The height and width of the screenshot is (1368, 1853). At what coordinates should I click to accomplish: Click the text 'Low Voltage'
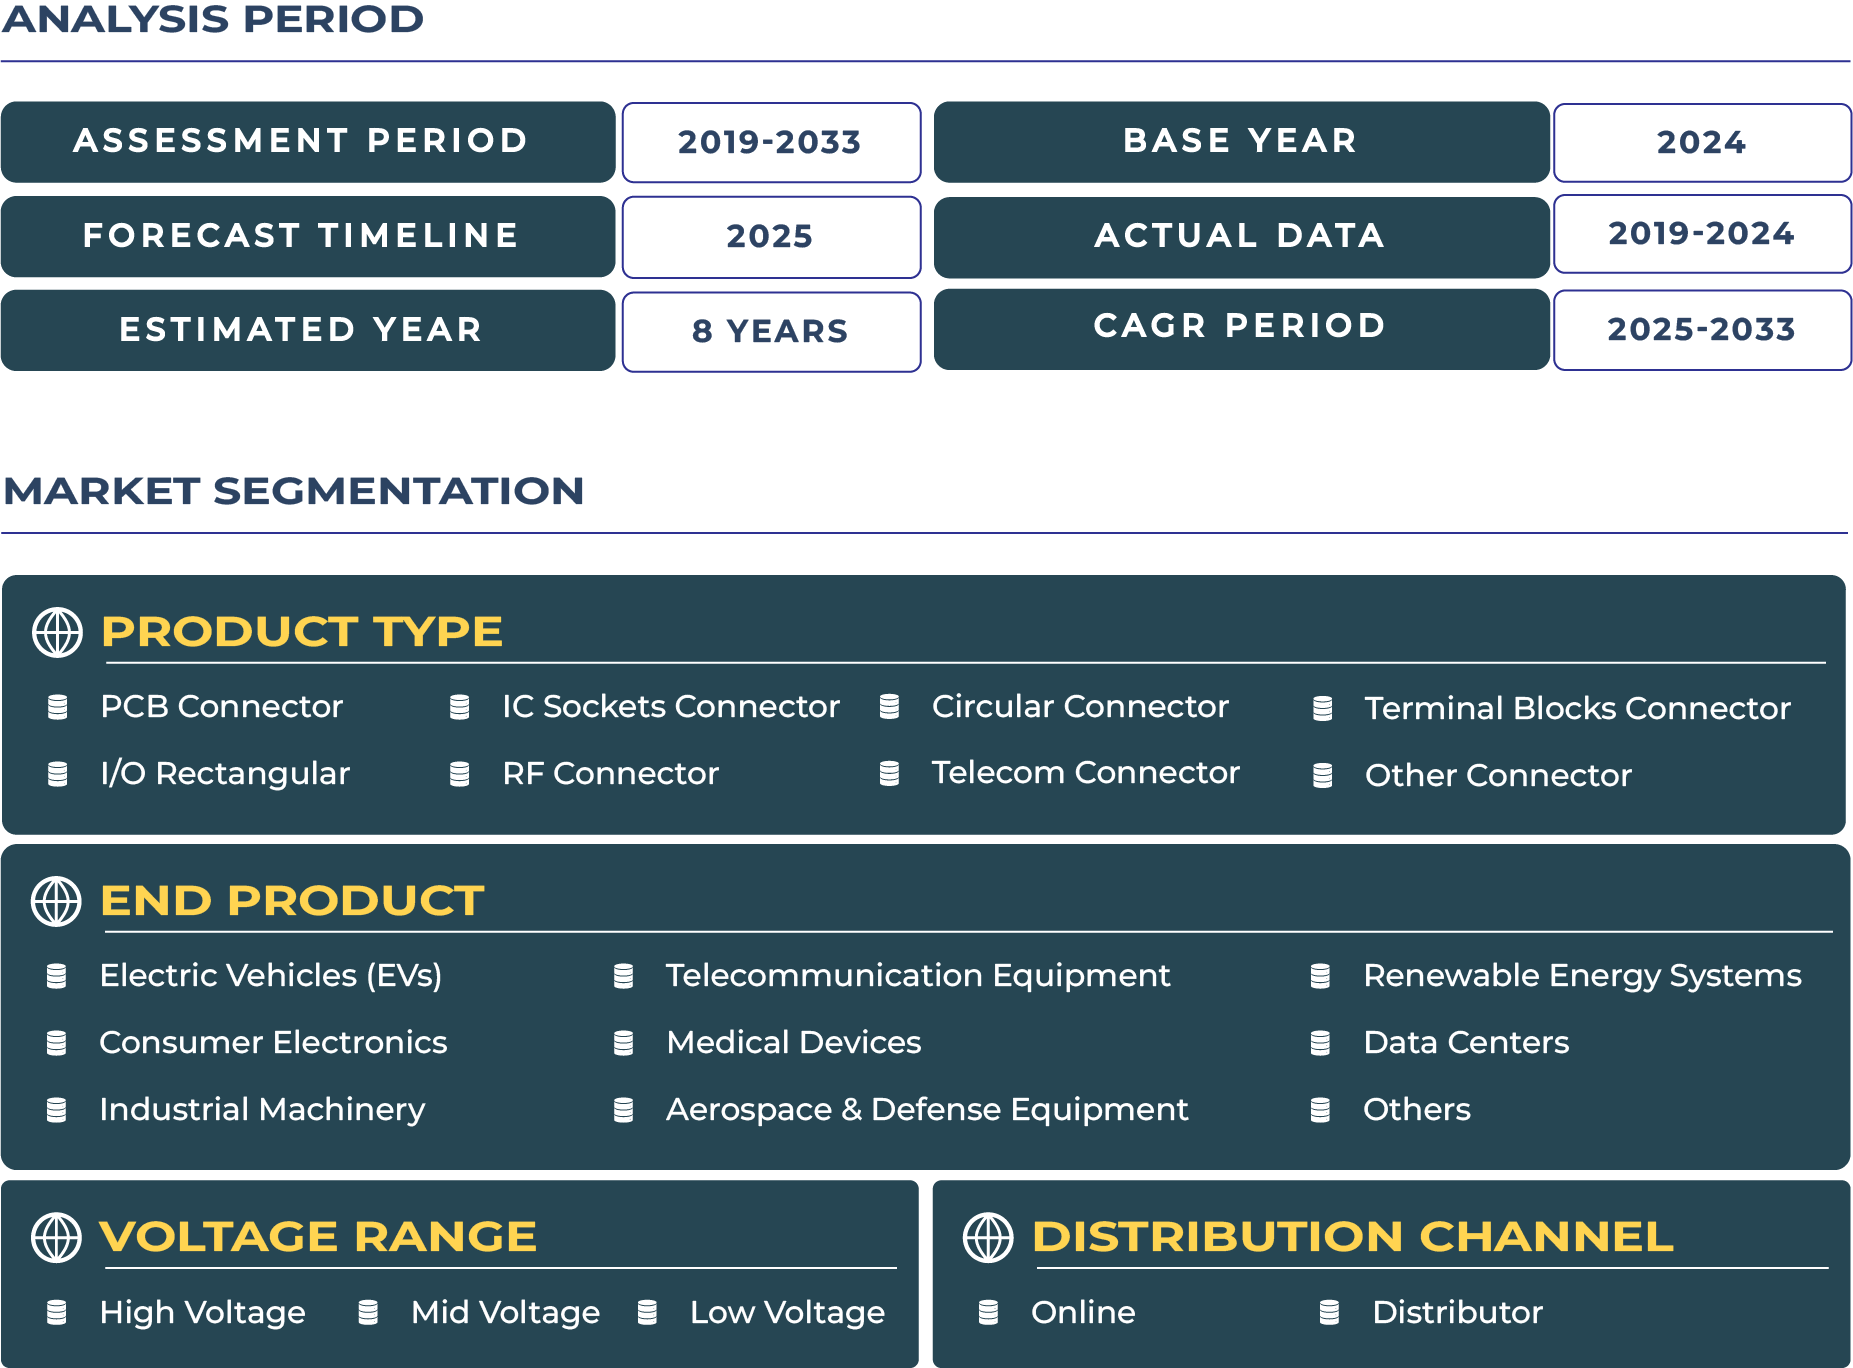point(788,1313)
